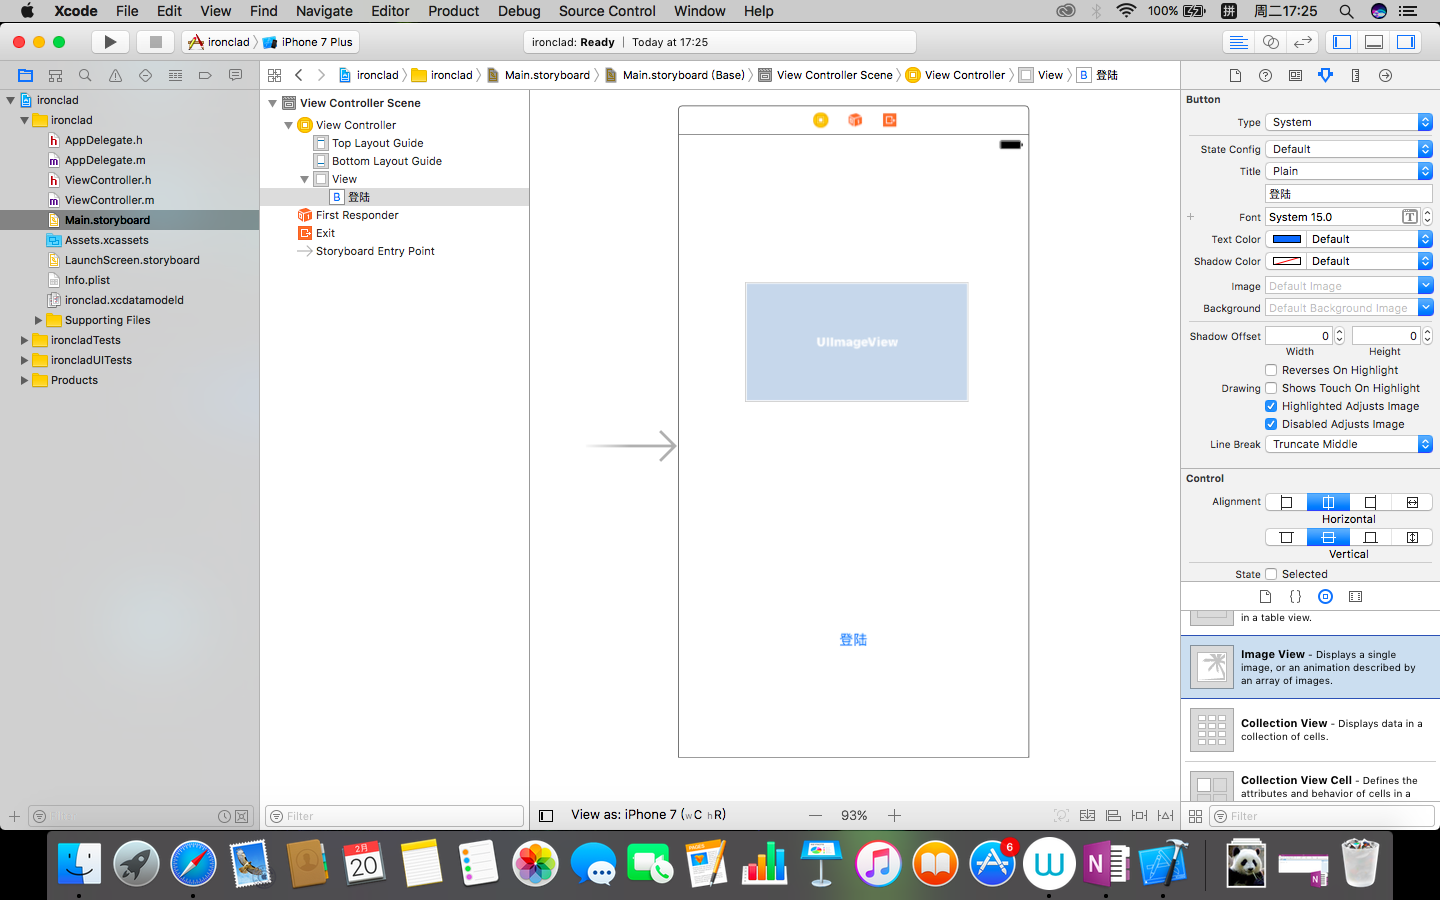Select the UIImageView on canvas
This screenshot has height=900, width=1440.
coord(857,342)
